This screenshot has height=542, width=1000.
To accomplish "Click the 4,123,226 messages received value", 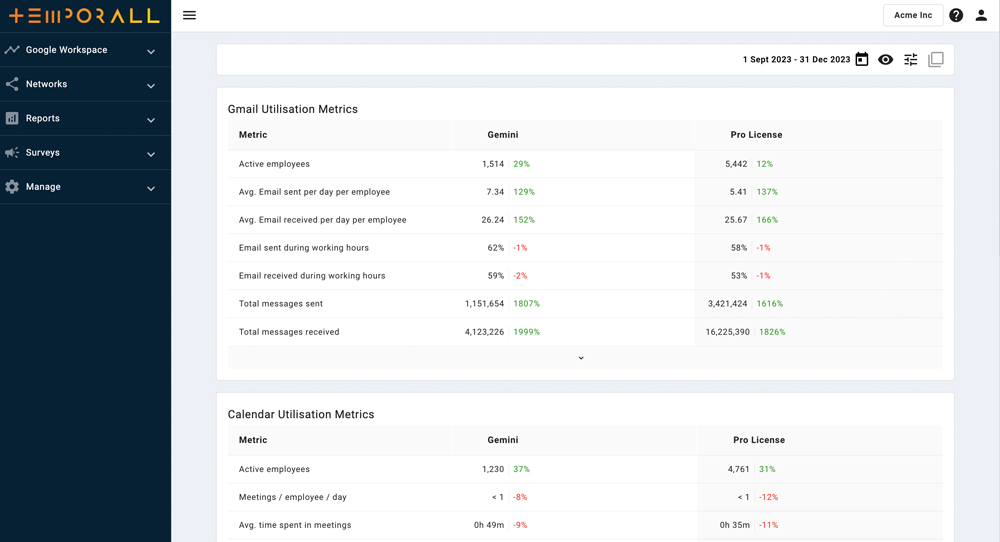I will click(x=484, y=332).
